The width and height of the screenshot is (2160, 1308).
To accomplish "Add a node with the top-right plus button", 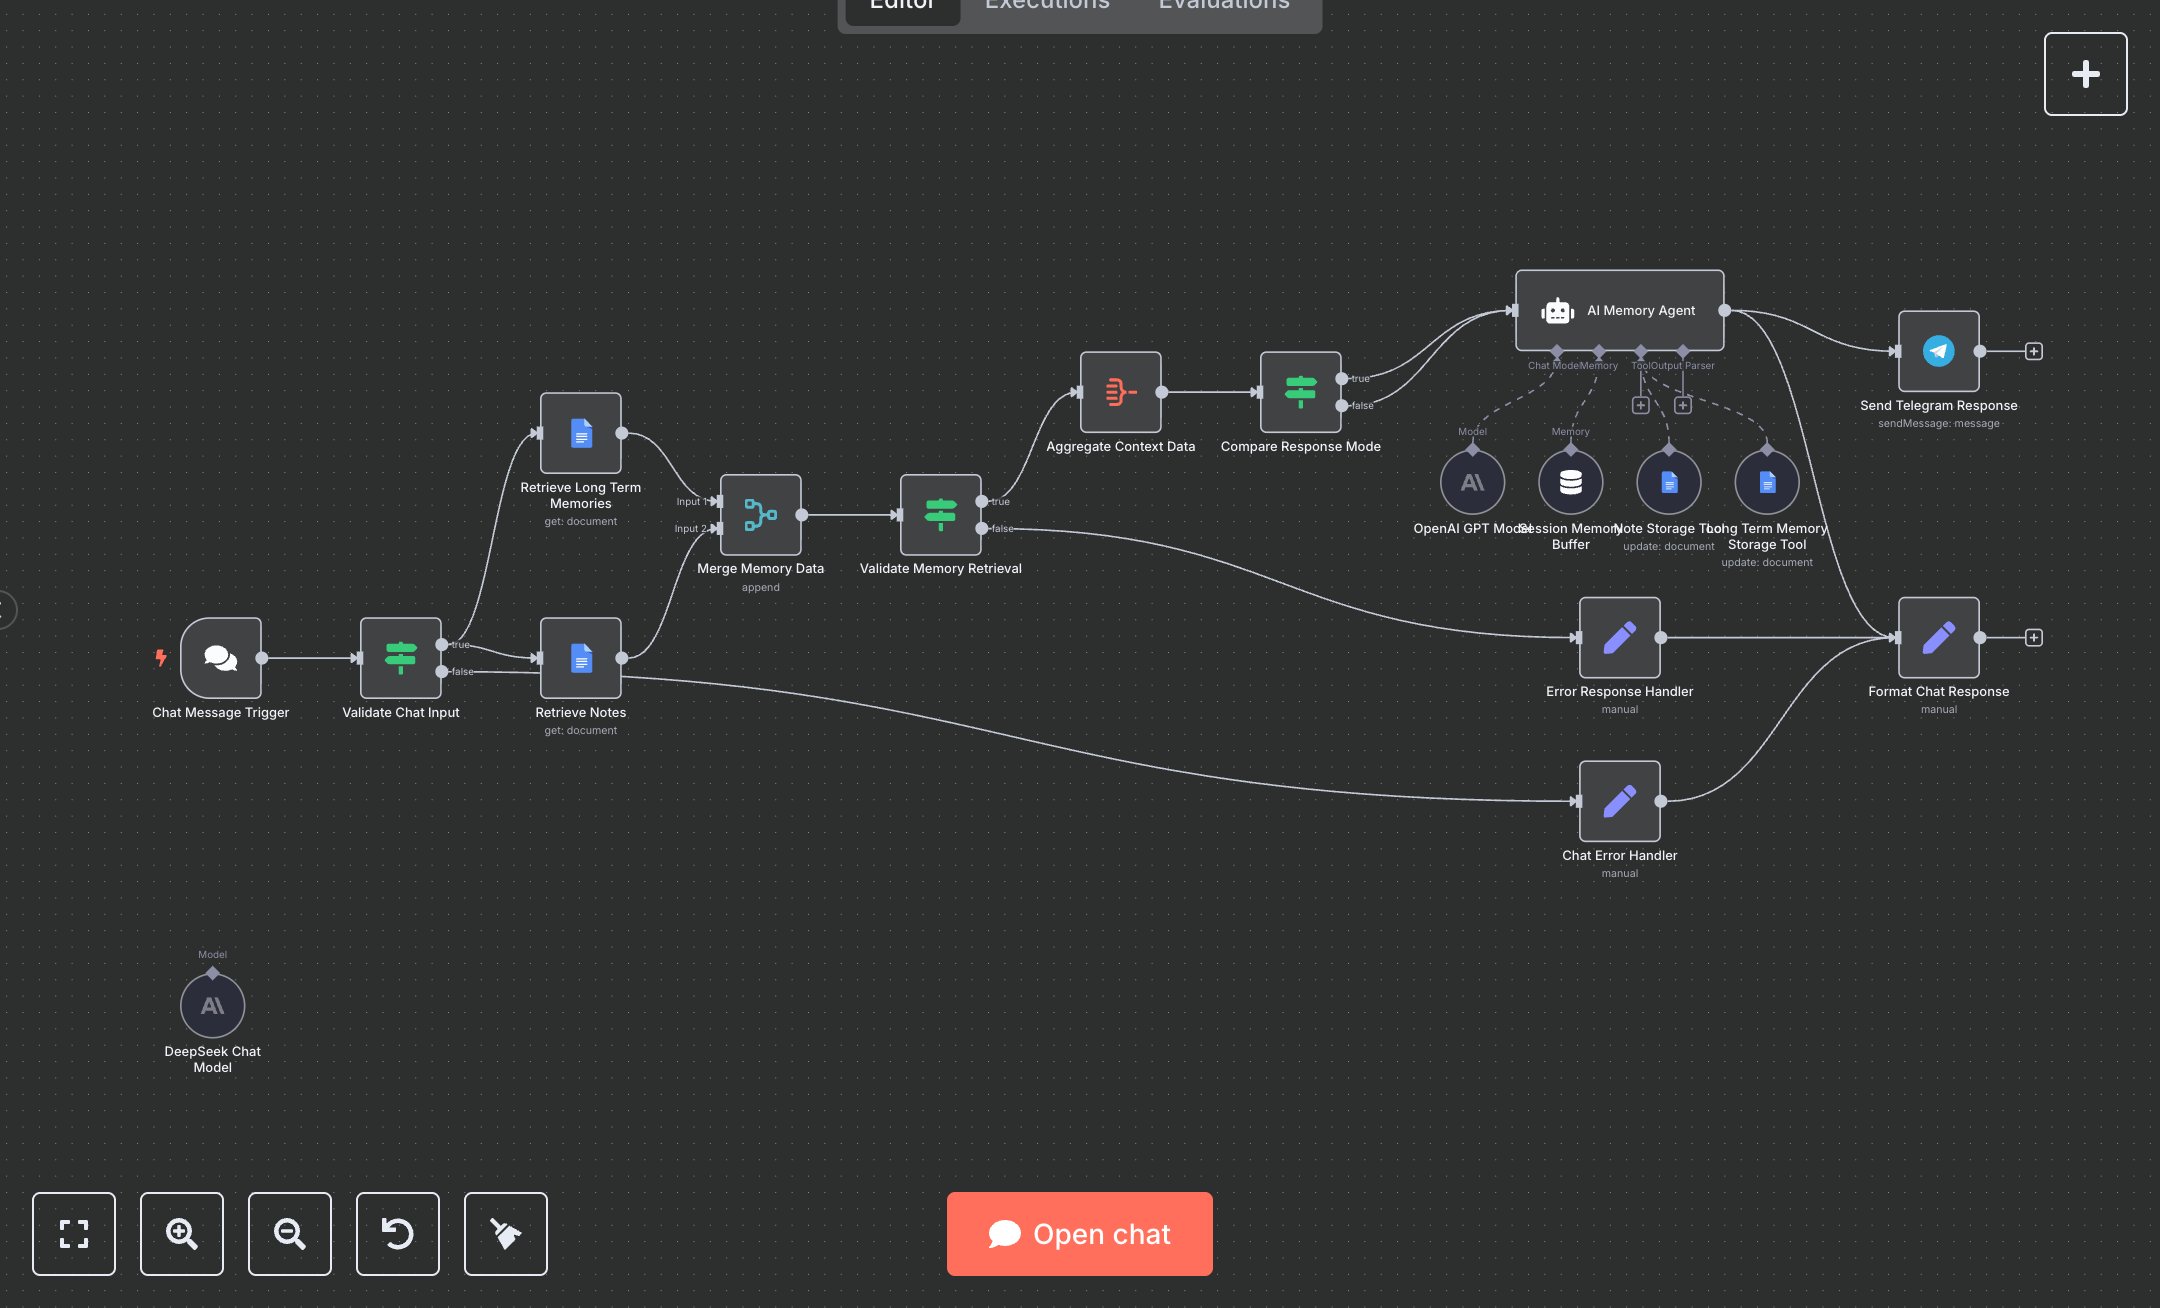I will (x=2085, y=74).
